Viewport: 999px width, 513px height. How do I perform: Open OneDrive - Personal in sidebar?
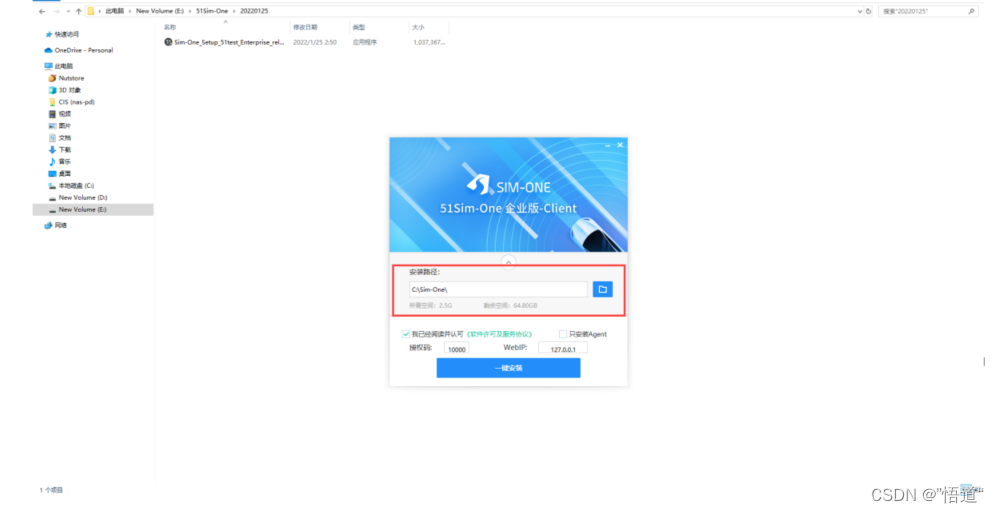(83, 50)
